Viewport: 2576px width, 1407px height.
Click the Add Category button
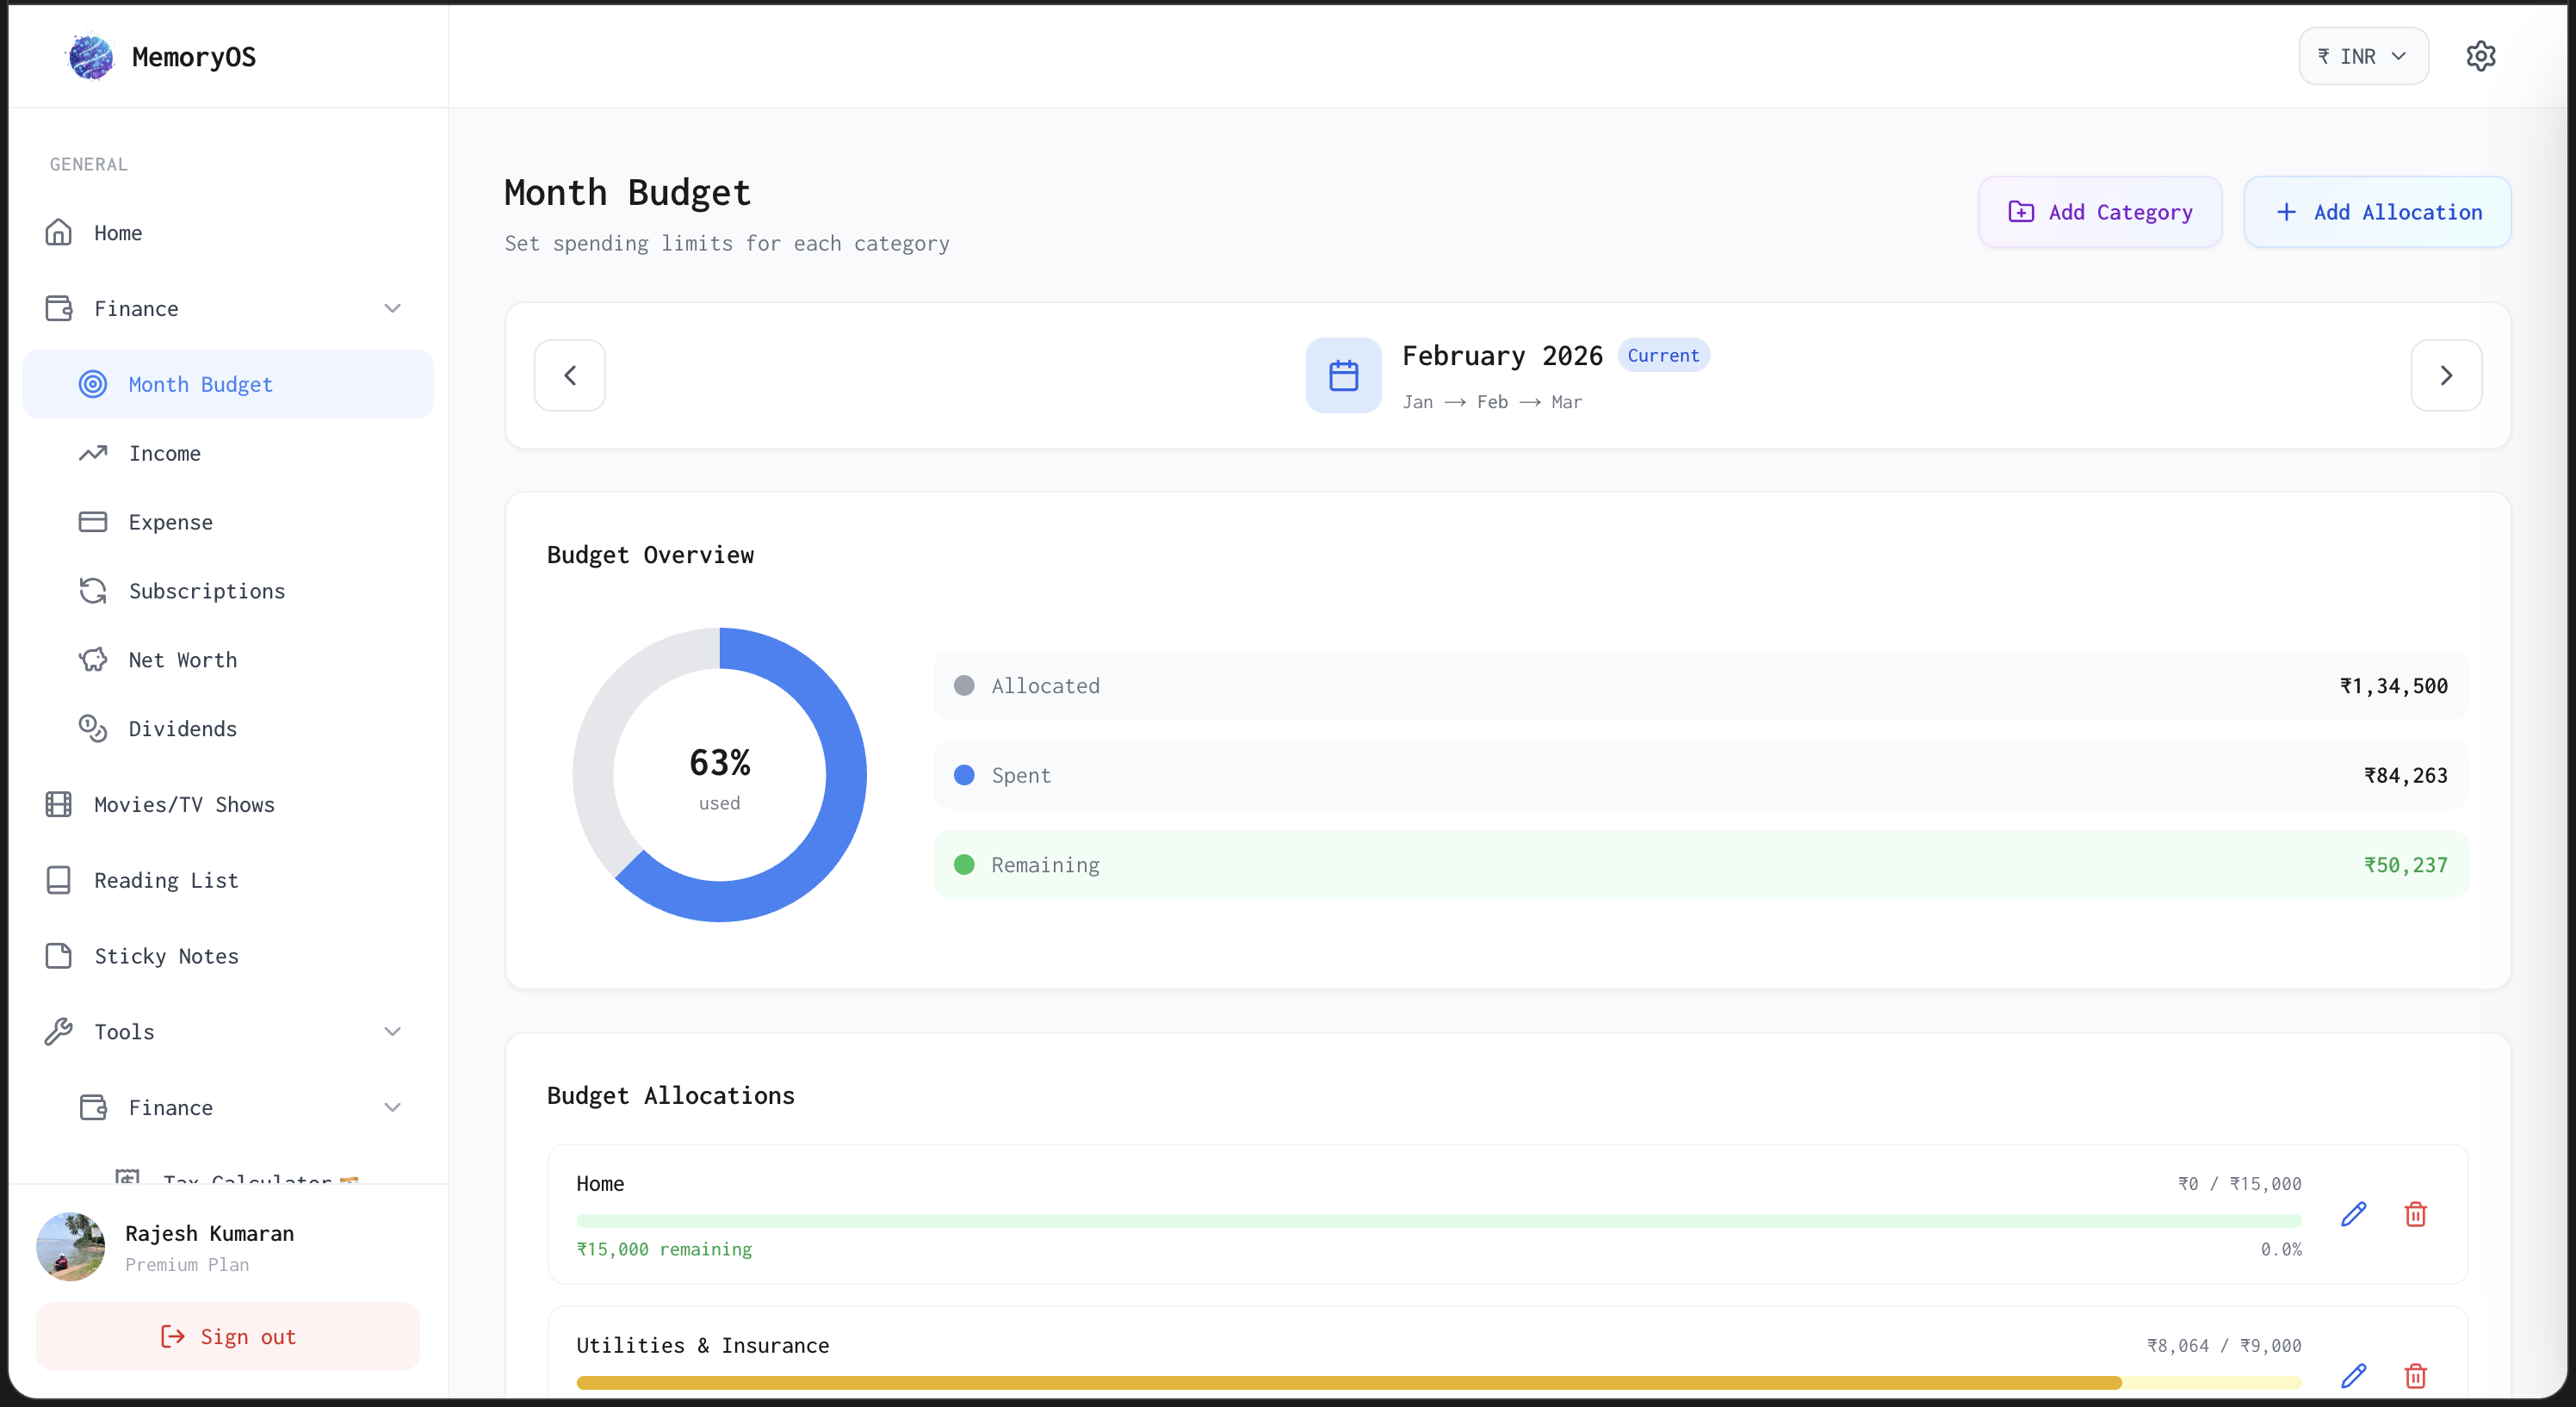click(x=2100, y=212)
